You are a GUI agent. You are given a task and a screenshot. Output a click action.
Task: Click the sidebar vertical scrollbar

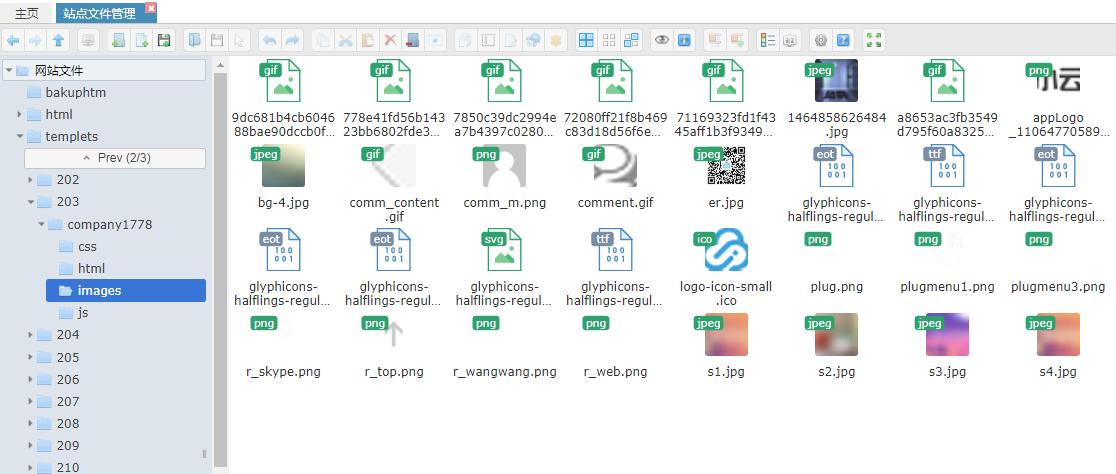pyautogui.click(x=221, y=270)
